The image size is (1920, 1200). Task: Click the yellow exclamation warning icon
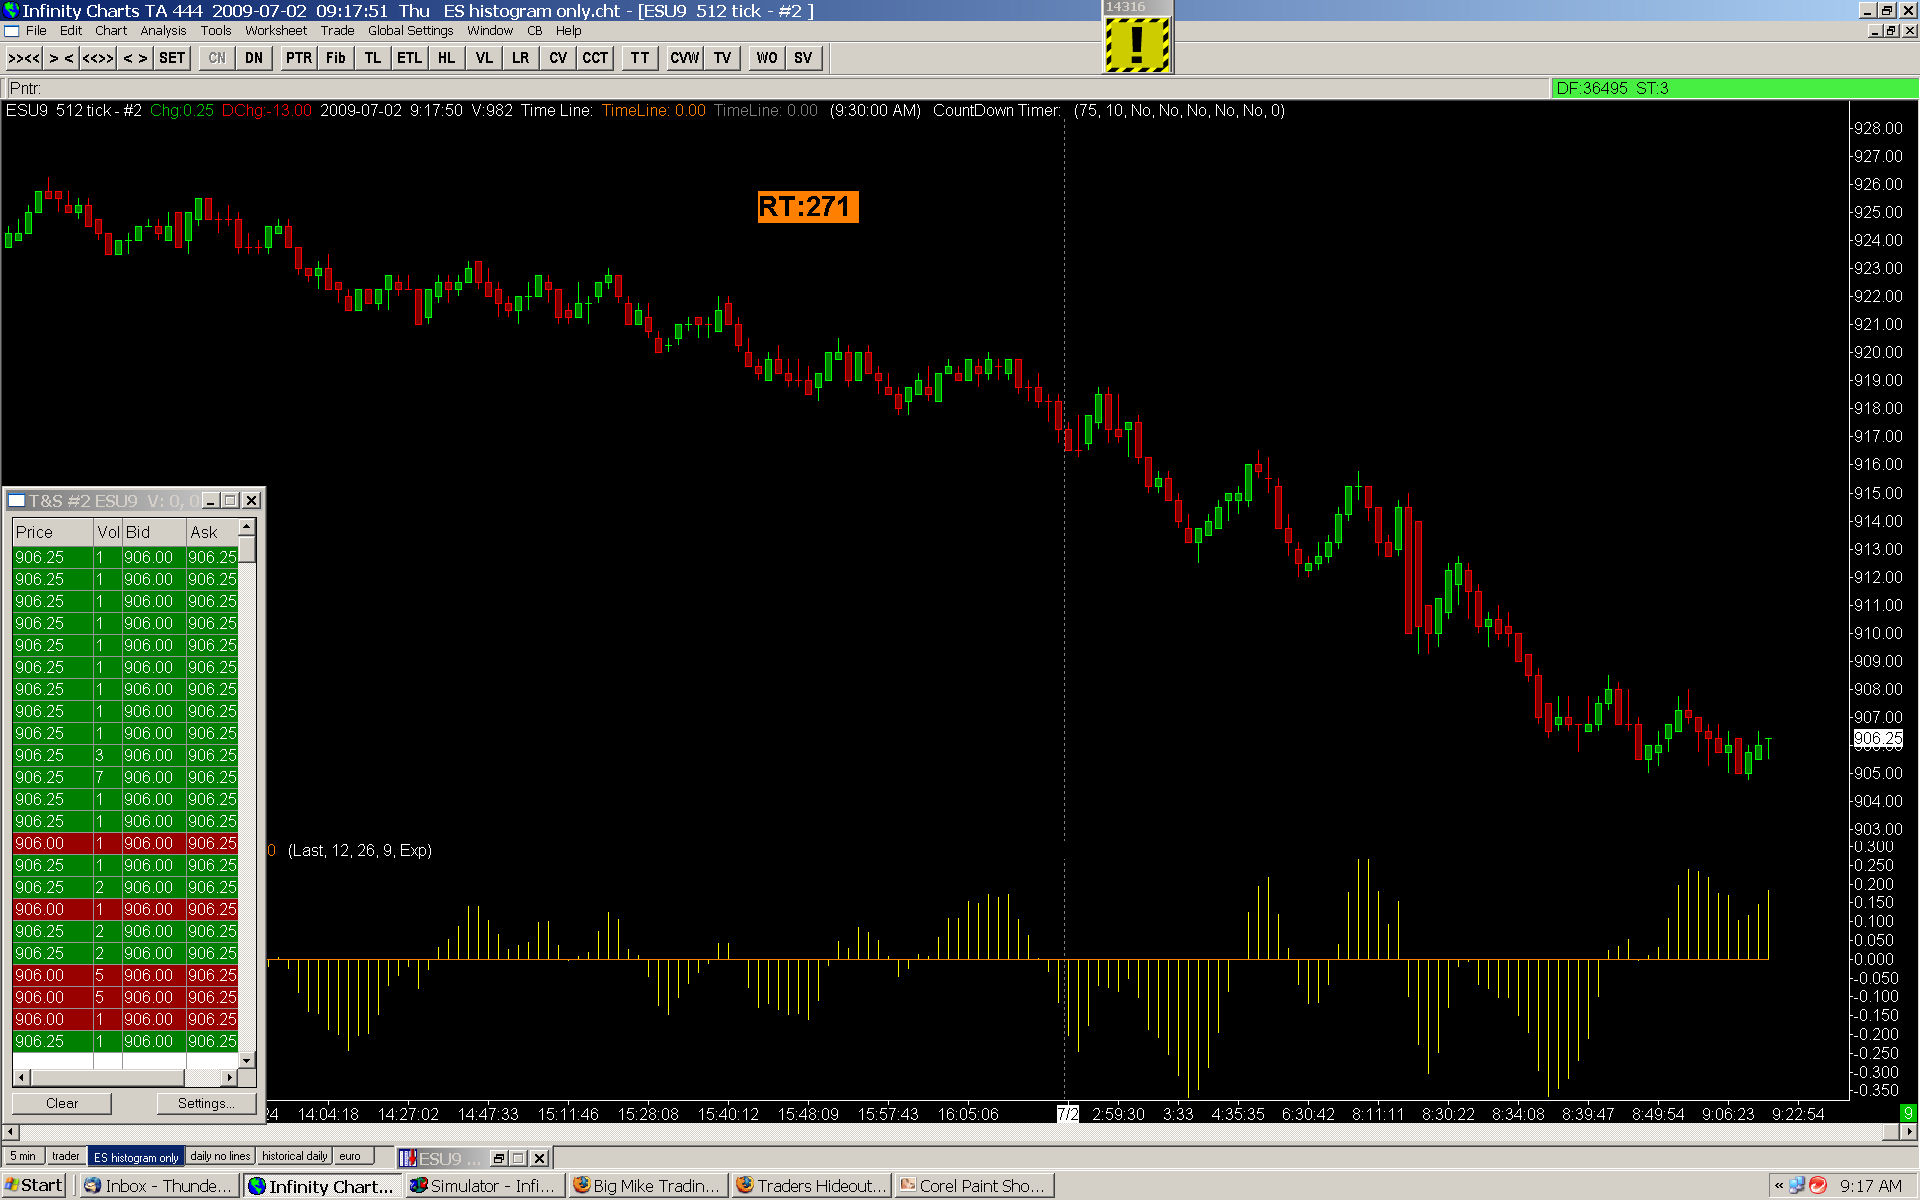pyautogui.click(x=1137, y=45)
